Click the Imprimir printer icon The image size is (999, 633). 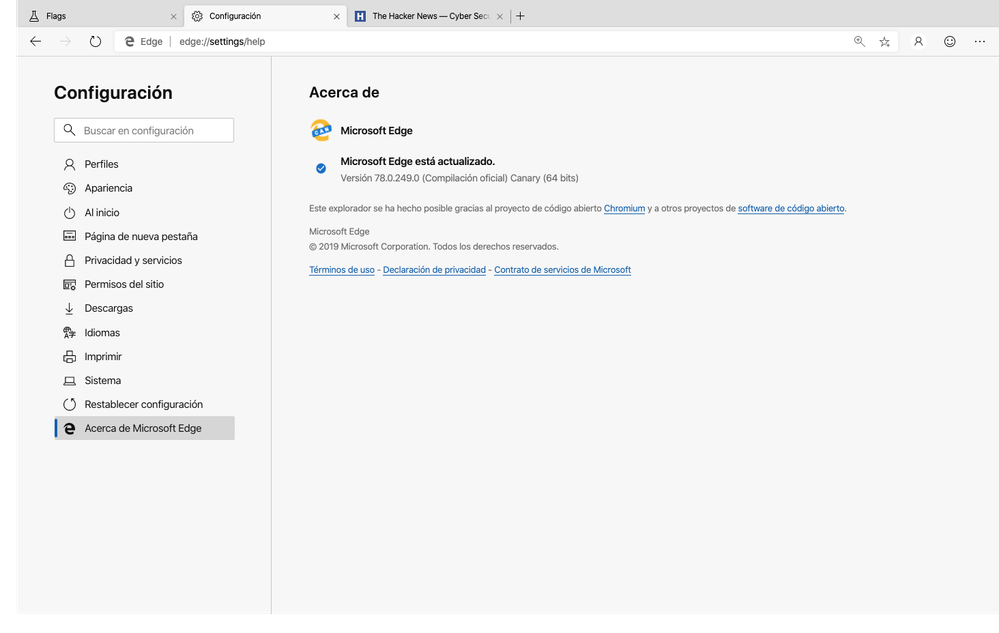69,357
